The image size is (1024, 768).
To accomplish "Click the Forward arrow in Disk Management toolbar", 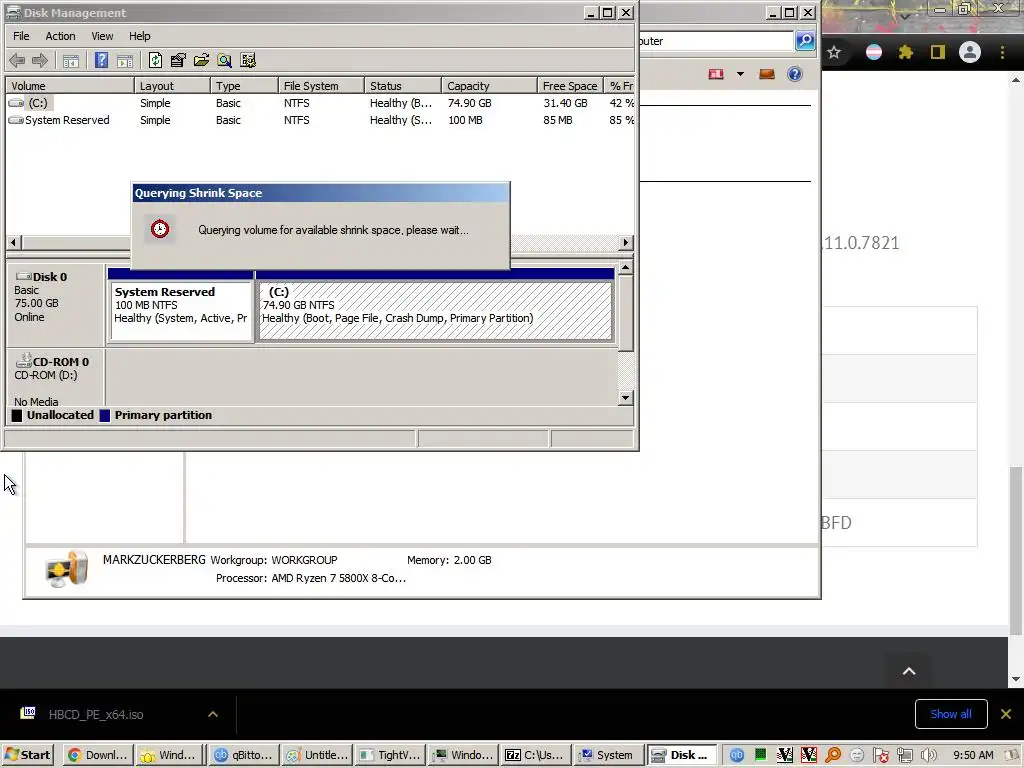I will [x=40, y=61].
